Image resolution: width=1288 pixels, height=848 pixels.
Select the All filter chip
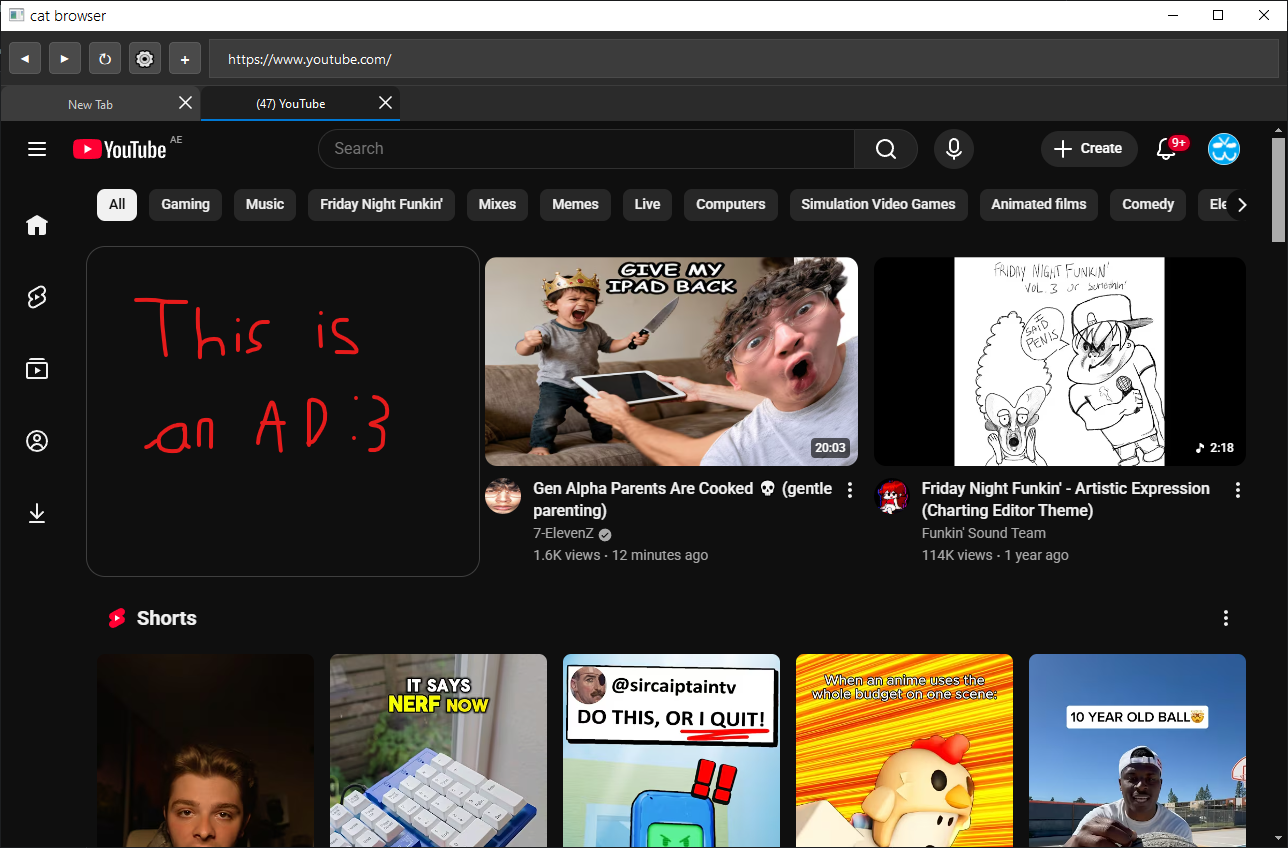(x=117, y=204)
